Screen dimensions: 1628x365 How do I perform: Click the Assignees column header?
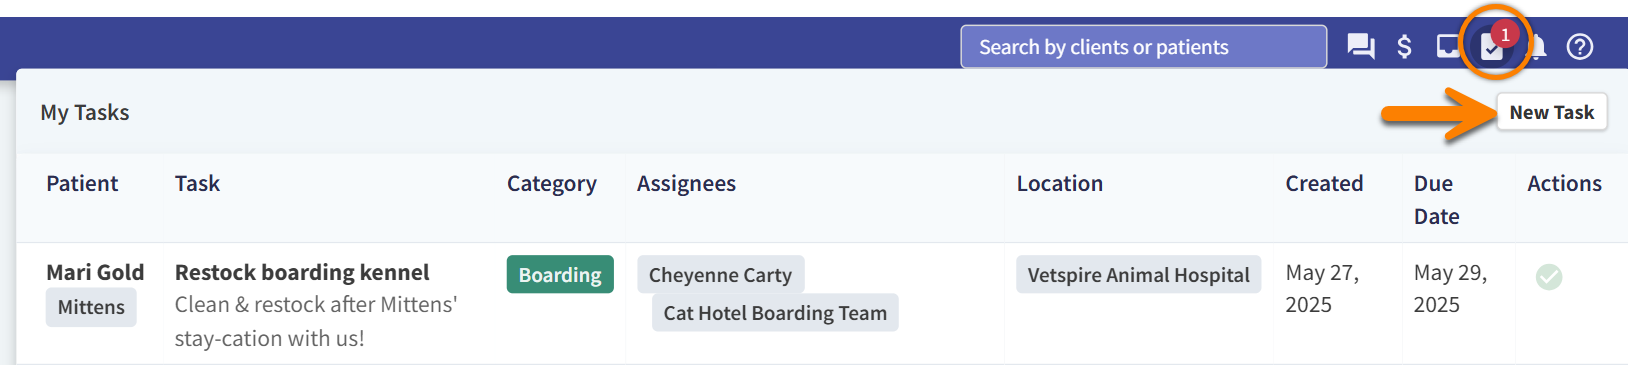coord(686,184)
